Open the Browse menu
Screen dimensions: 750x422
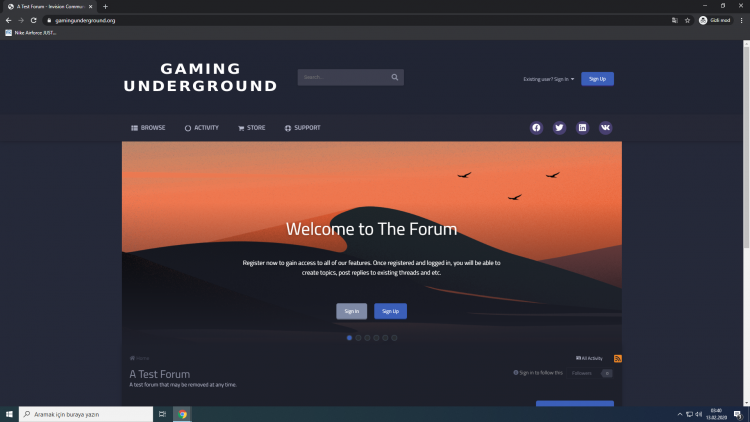point(148,128)
